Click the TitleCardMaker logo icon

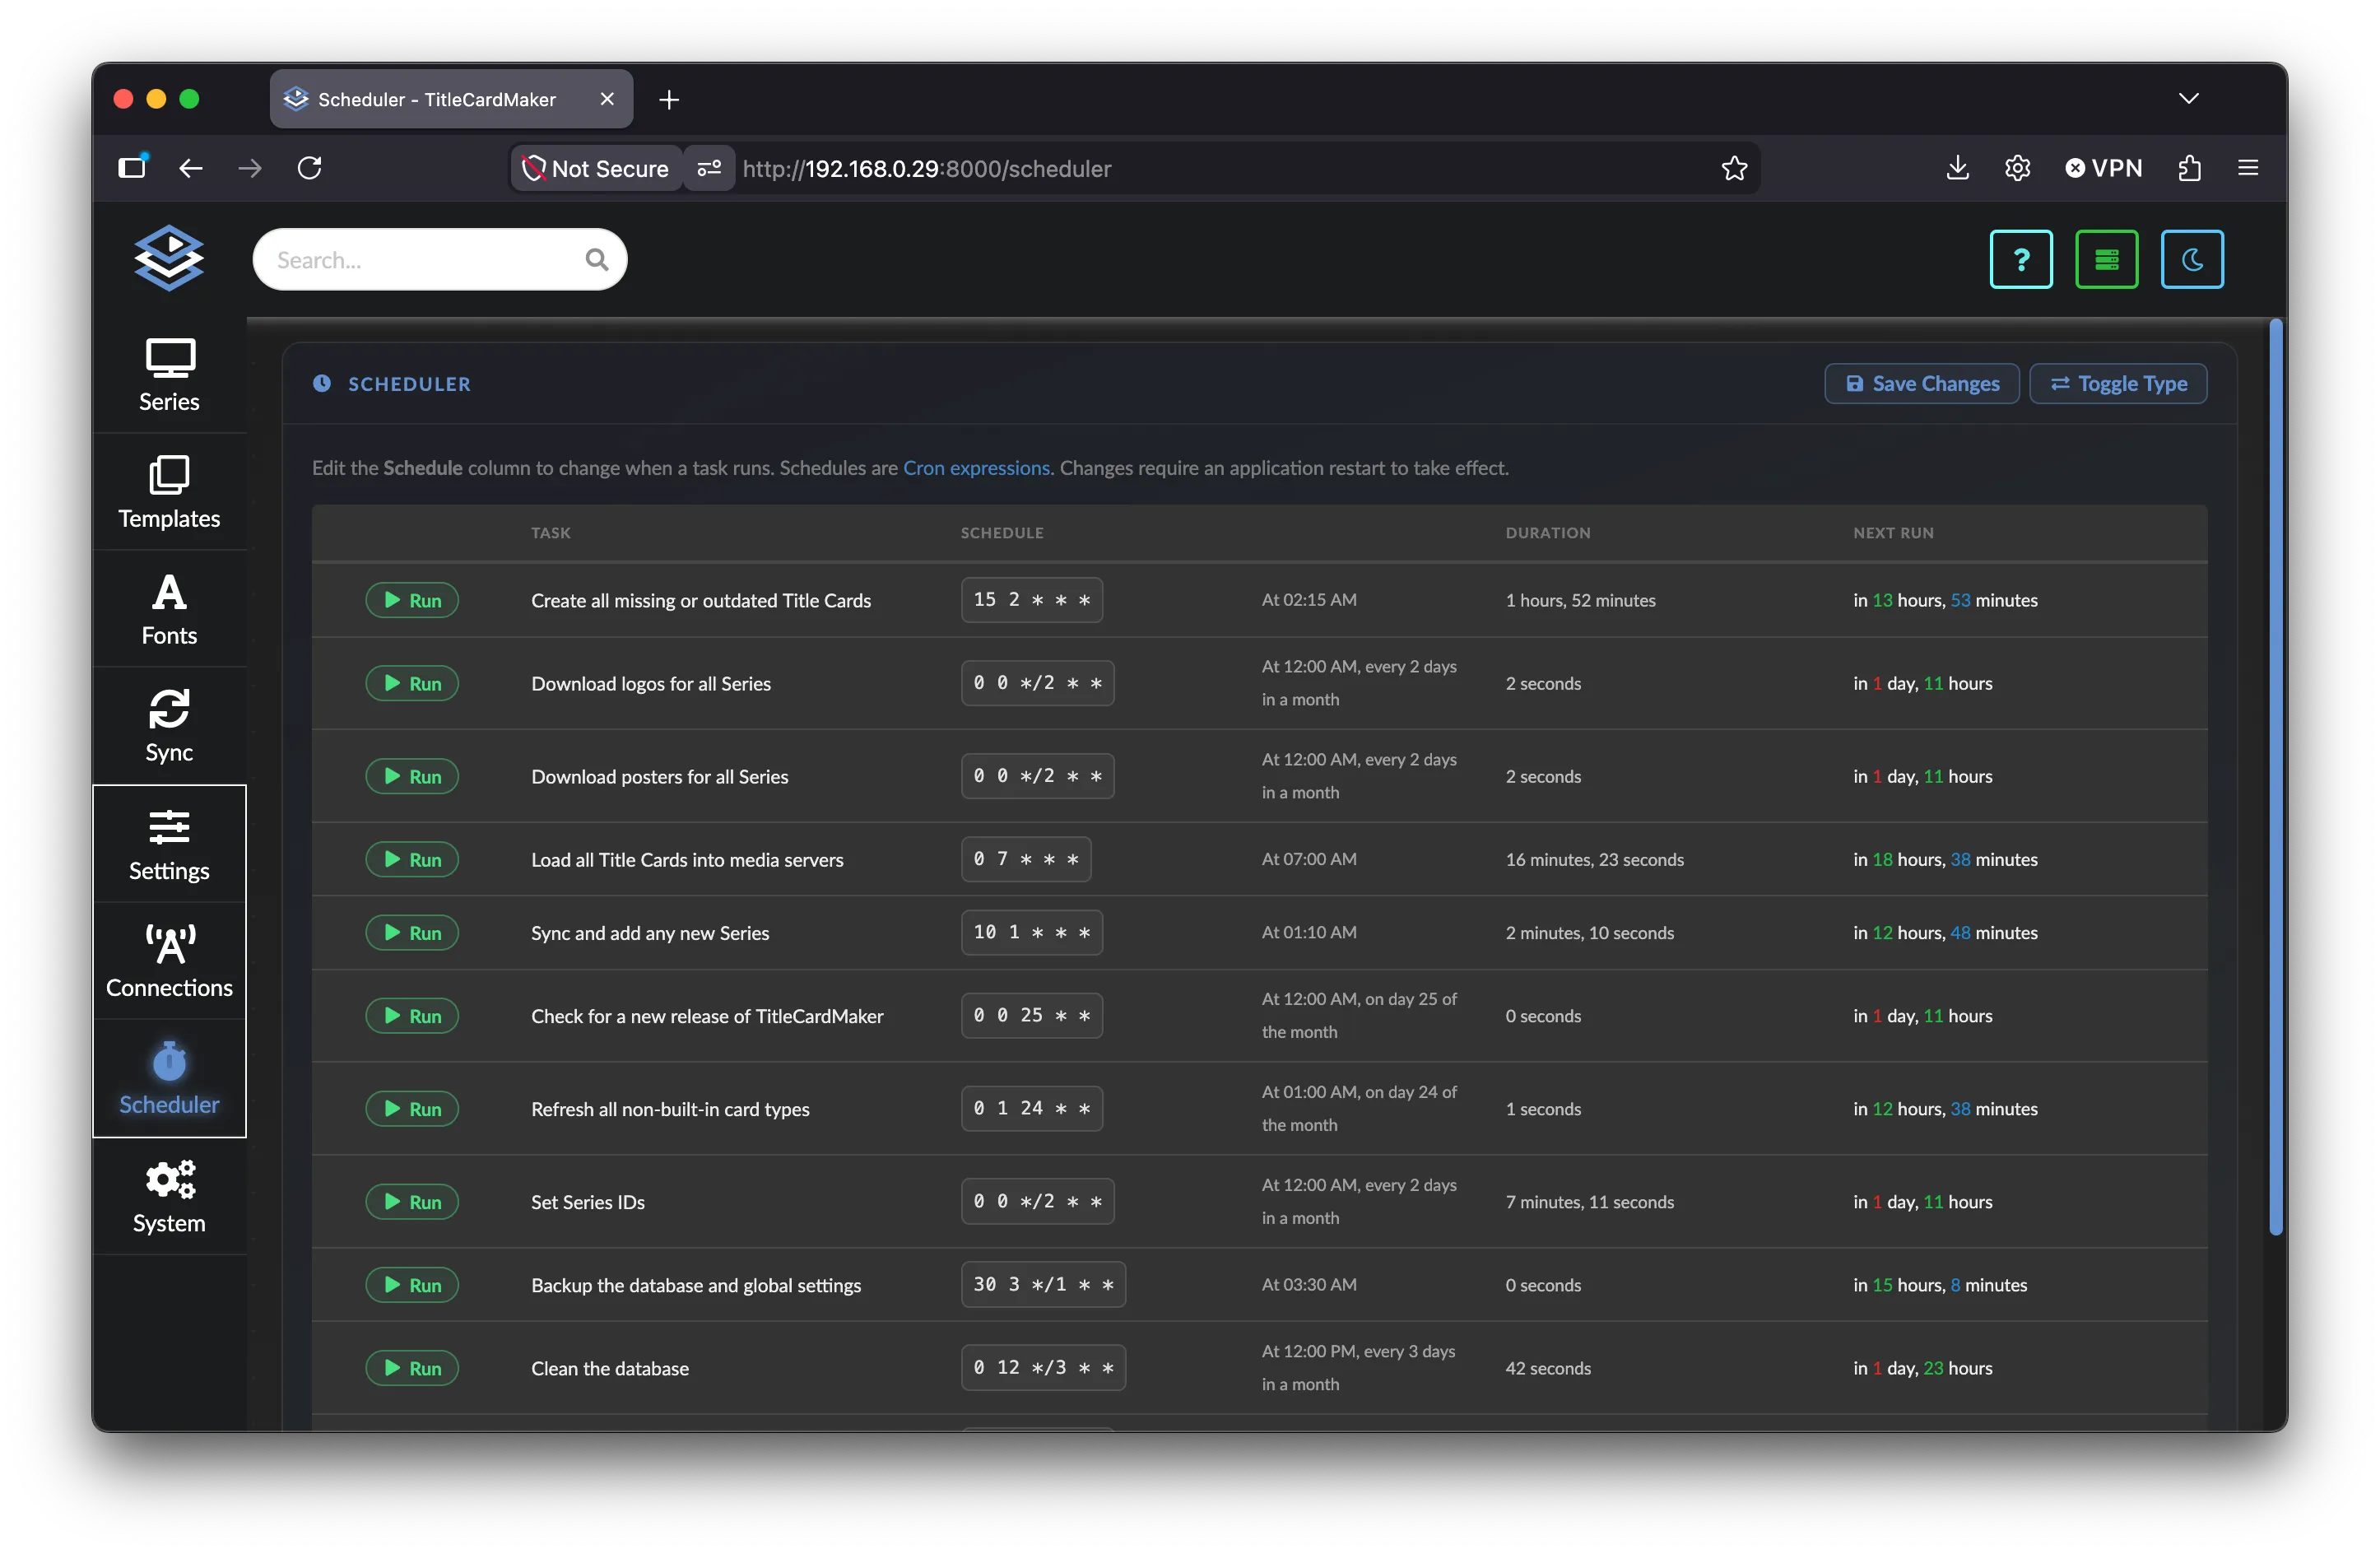[x=169, y=258]
